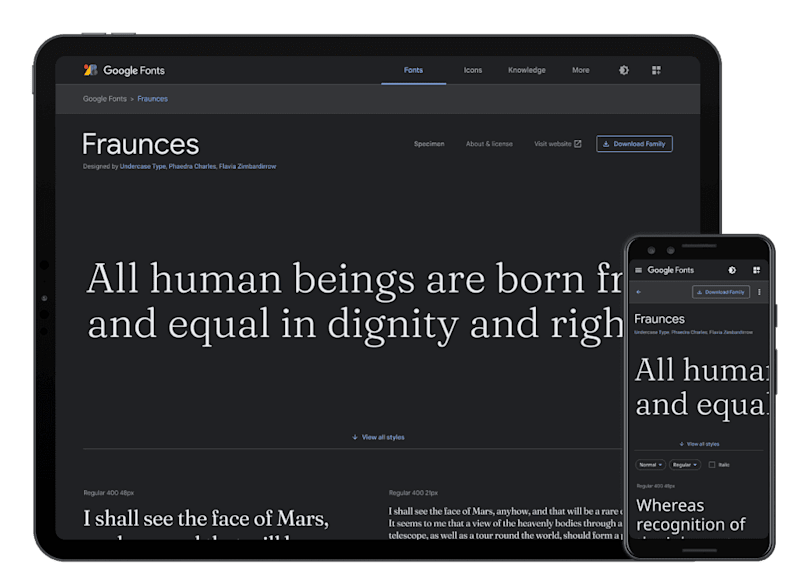This screenshot has height=584, width=800.
Task: Click the Google Fonts wordmark on the phone
Action: pos(670,270)
